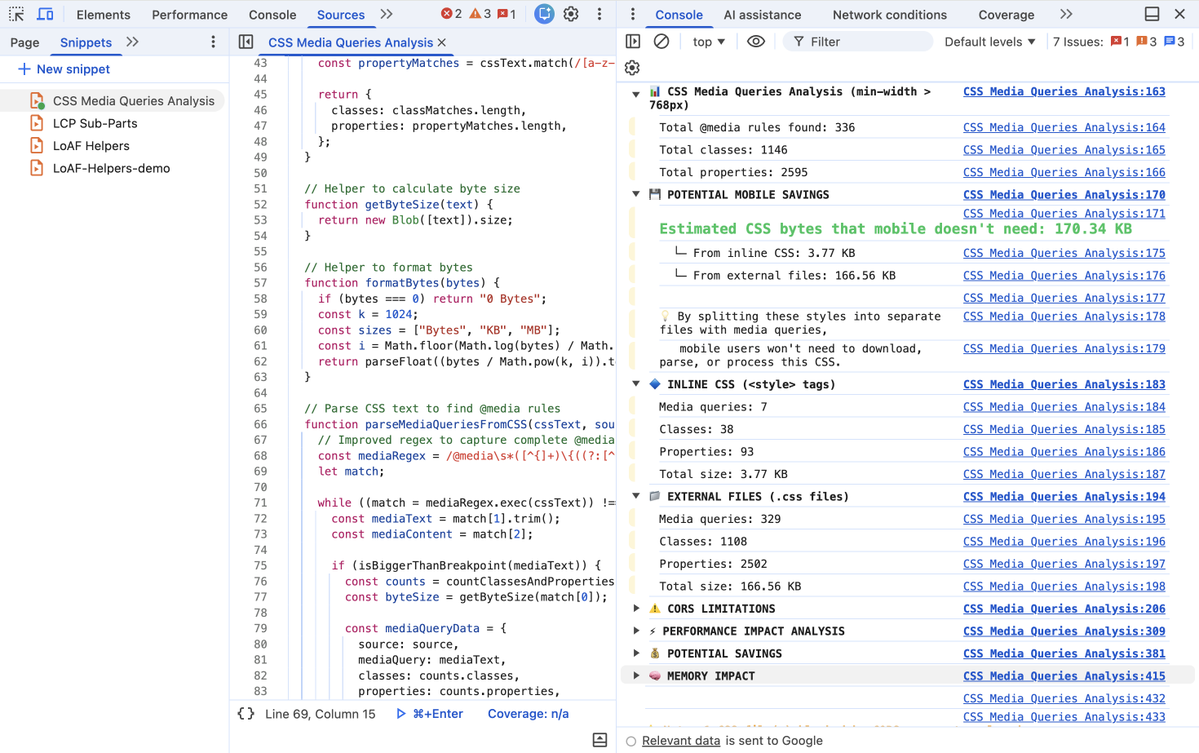1199x753 pixels.
Task: Open the blue AI assistance button in toolbar
Action: [544, 14]
